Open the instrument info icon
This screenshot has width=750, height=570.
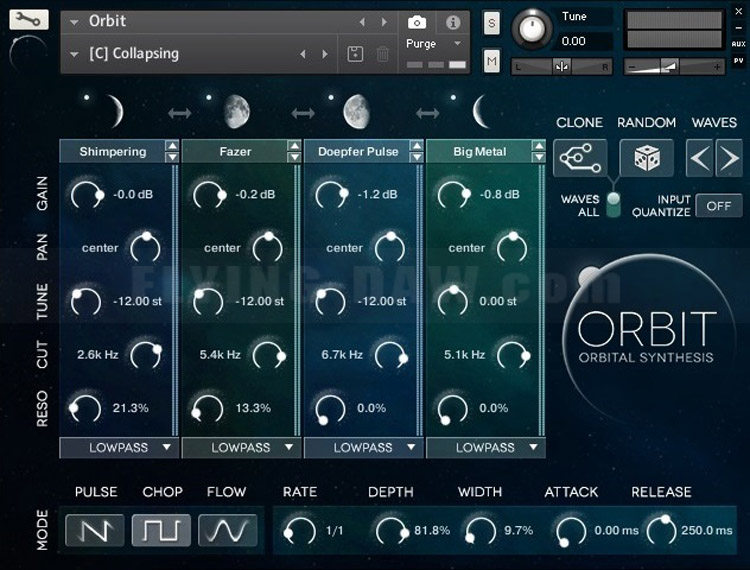tap(452, 22)
